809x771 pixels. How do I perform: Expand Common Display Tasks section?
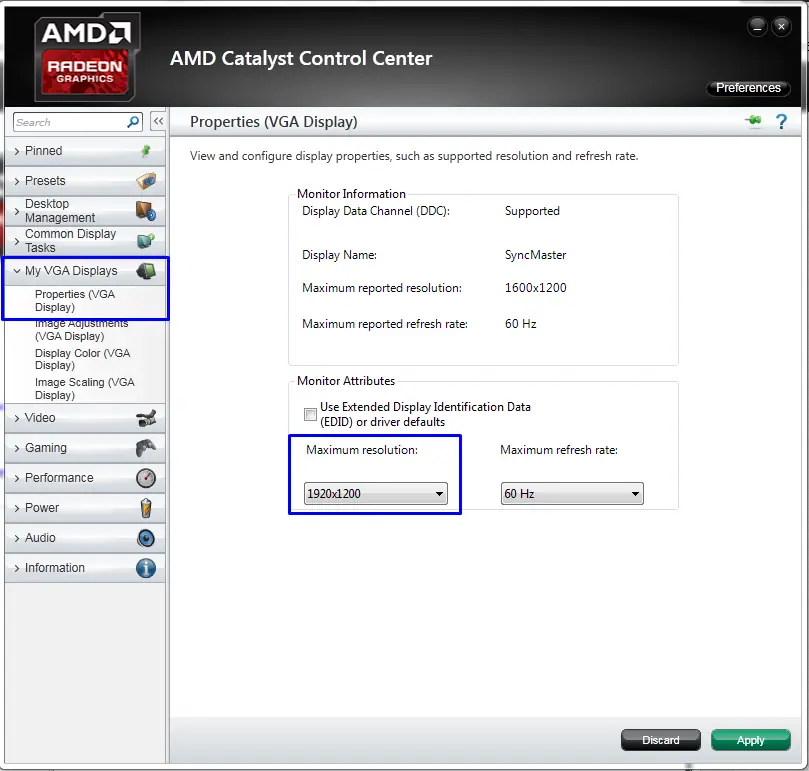click(85, 240)
